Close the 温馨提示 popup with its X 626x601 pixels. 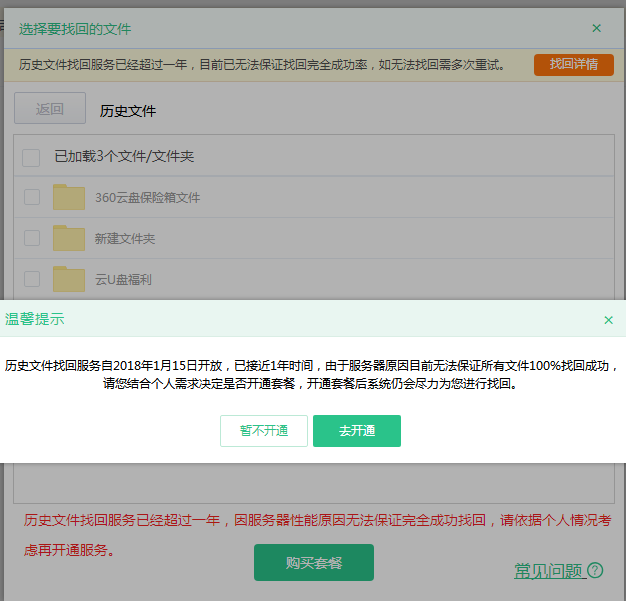point(608,320)
